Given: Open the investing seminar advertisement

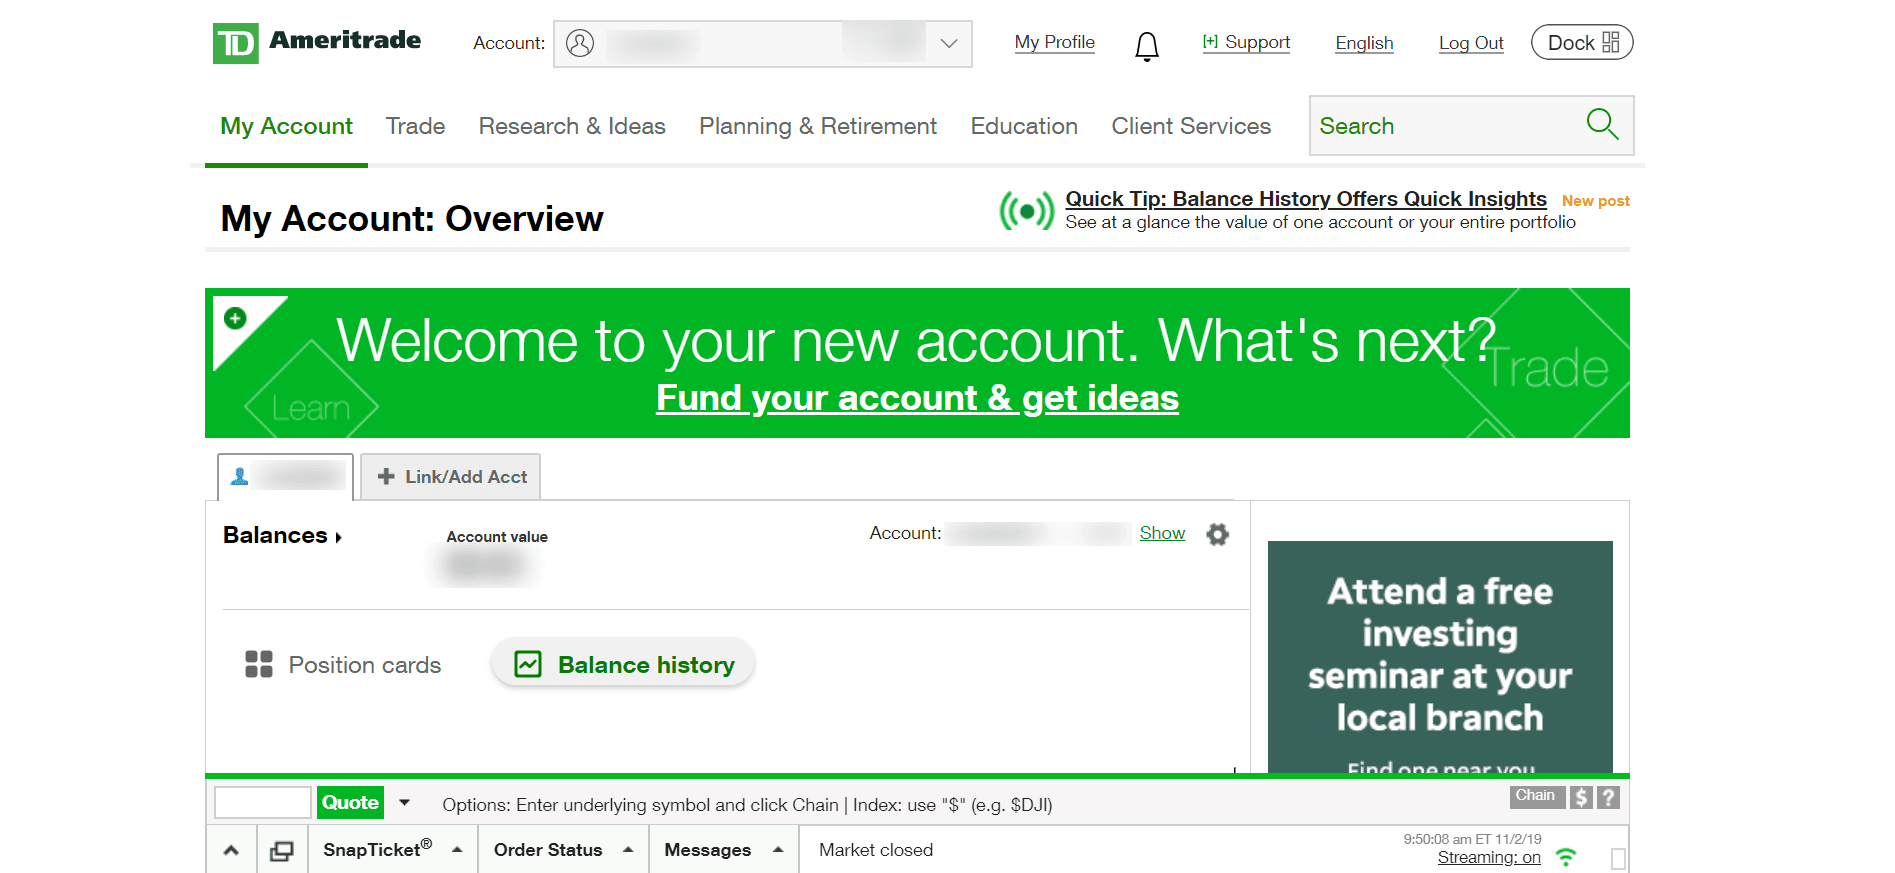Looking at the screenshot, I should point(1440,657).
